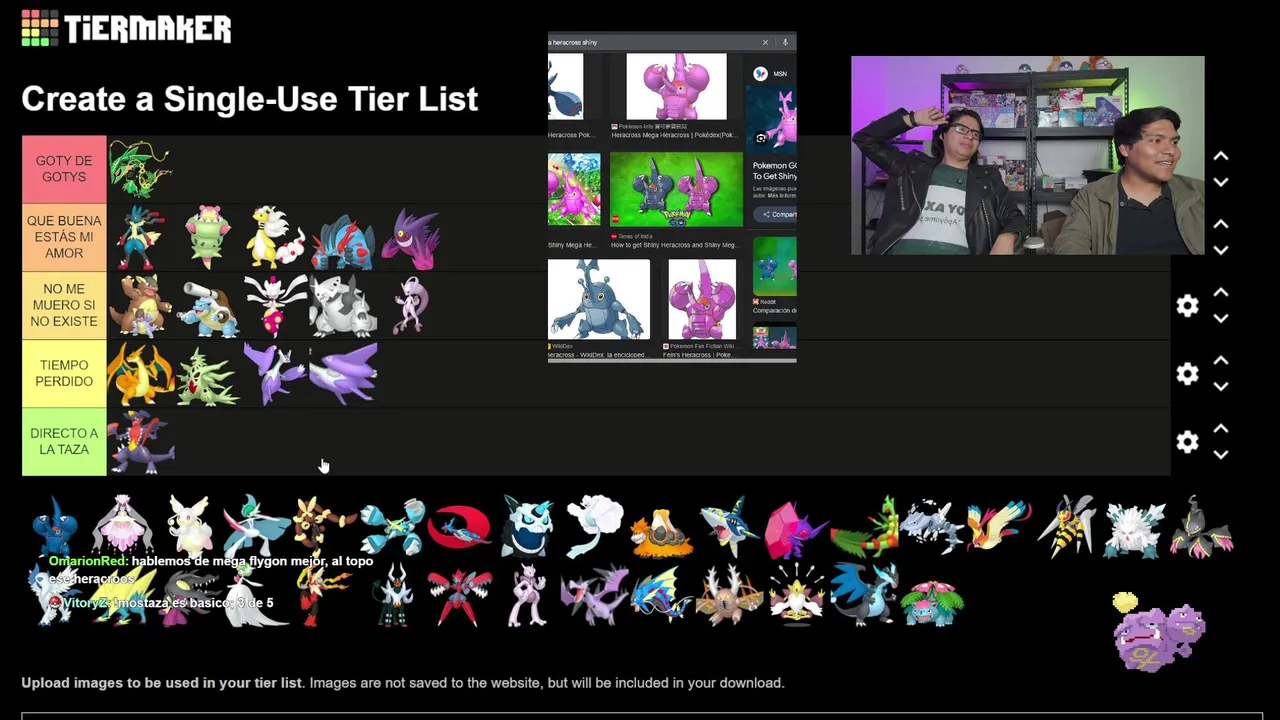Open settings gear for NO ME MUERO row
The width and height of the screenshot is (1280, 720).
(1187, 306)
